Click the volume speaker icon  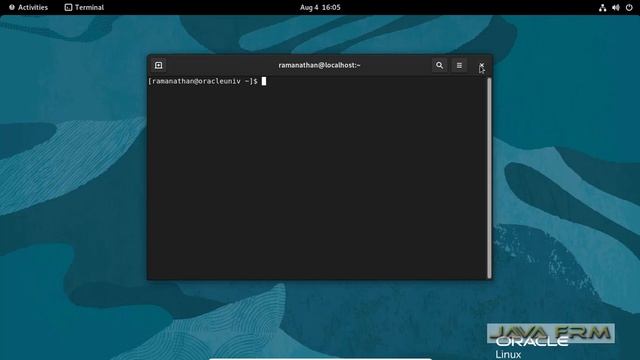(x=616, y=7)
